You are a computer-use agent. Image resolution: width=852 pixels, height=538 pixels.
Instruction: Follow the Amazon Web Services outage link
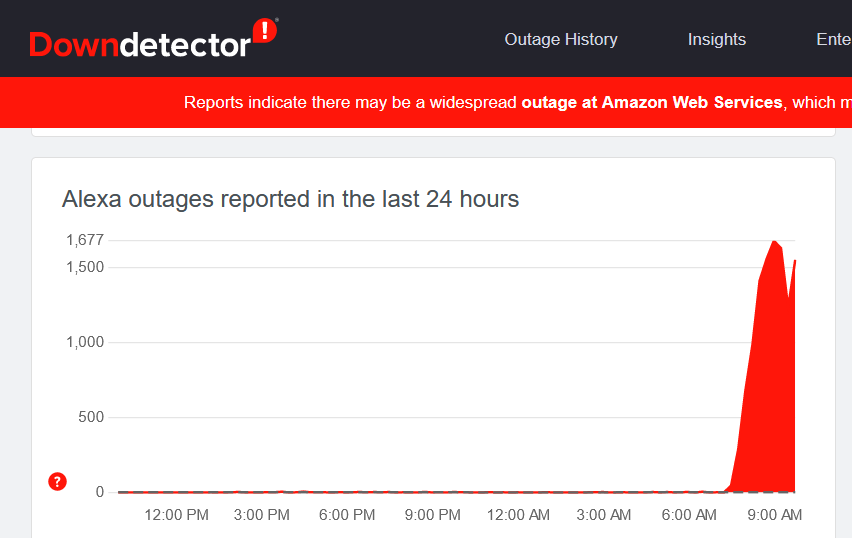pos(652,102)
